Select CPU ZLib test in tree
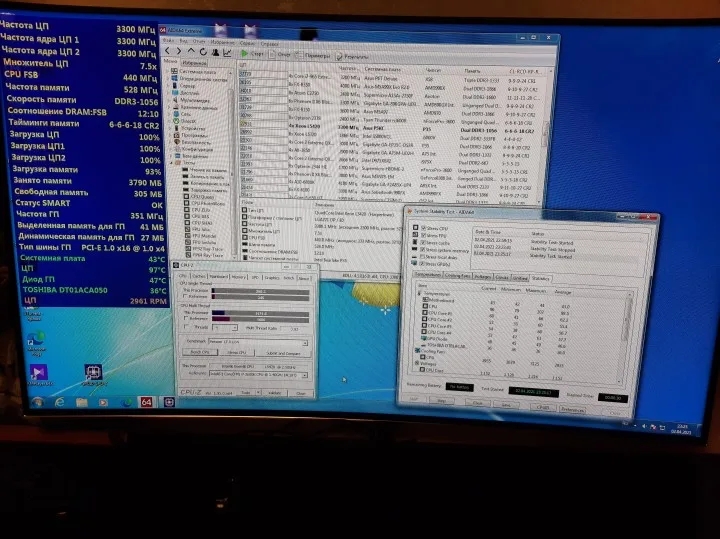 point(197,209)
